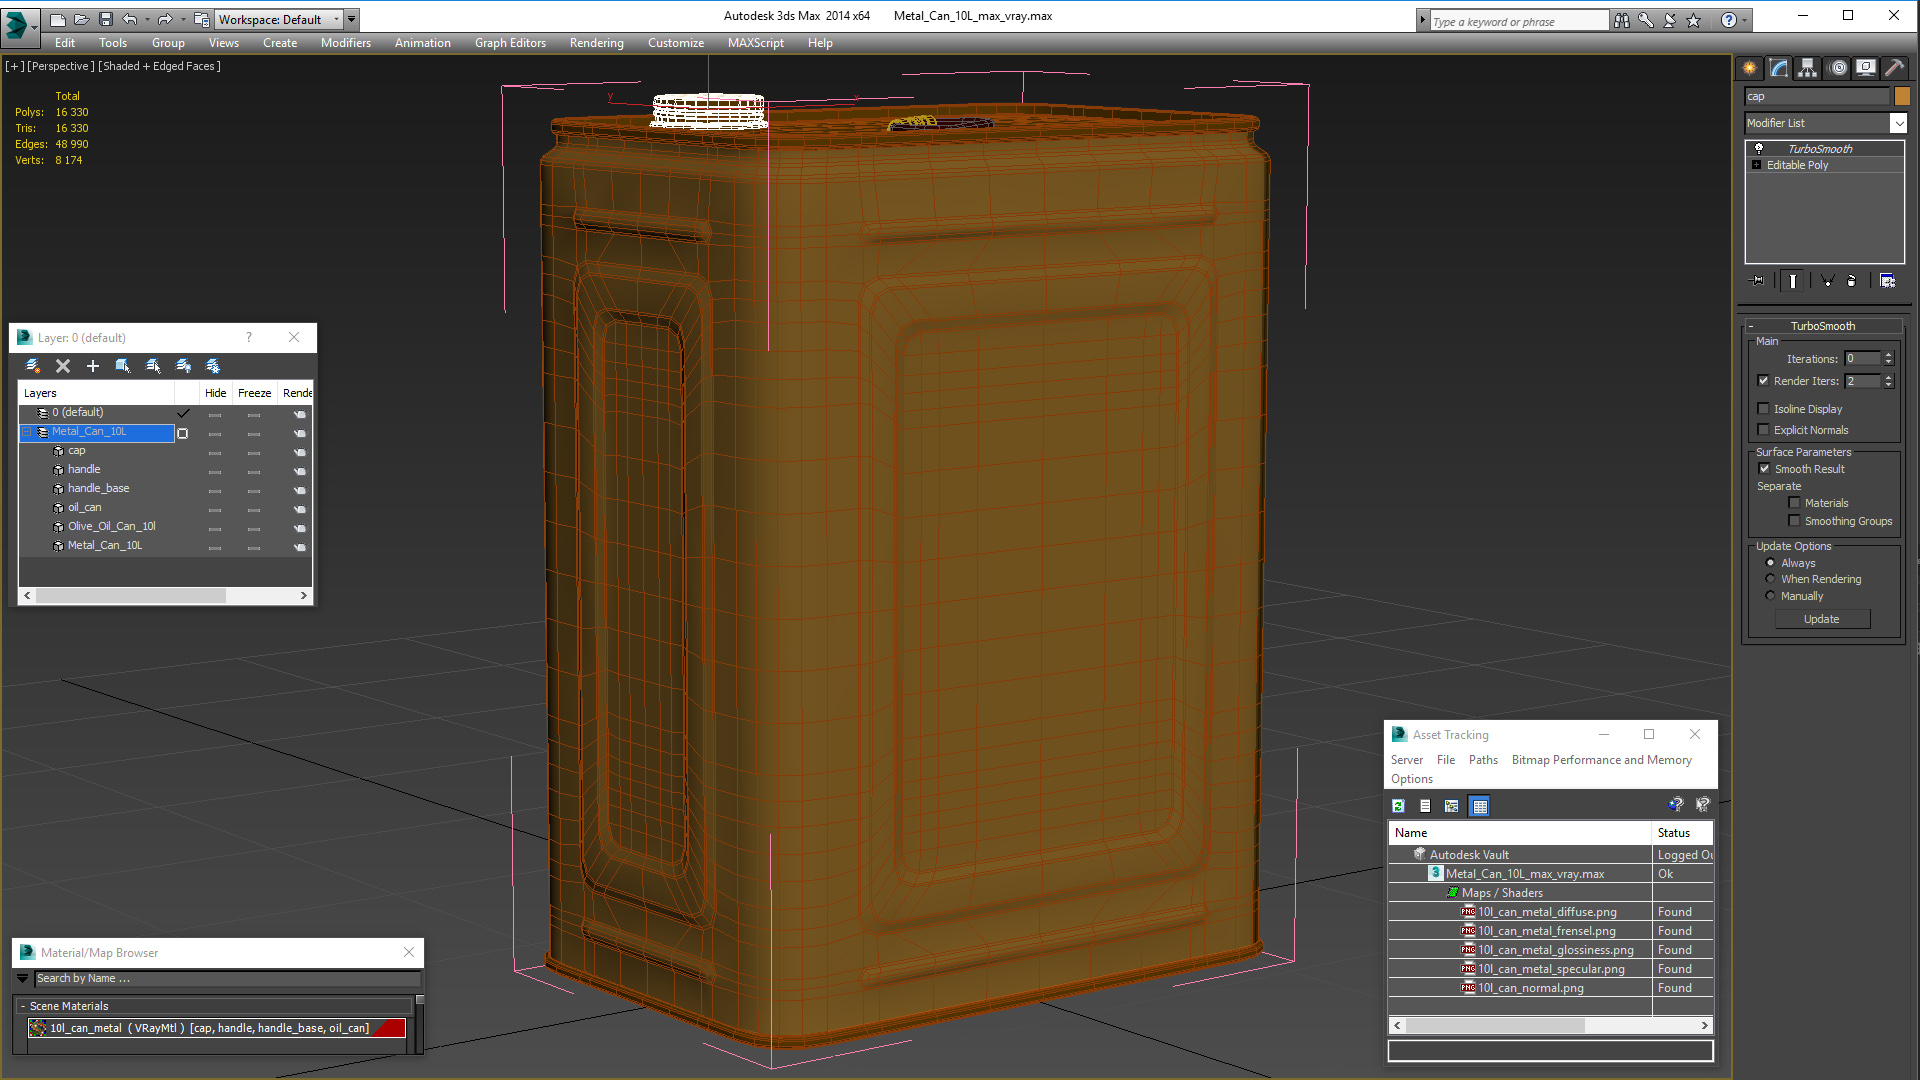
Task: Open a file with the toolbar folder icon
Action: point(81,19)
